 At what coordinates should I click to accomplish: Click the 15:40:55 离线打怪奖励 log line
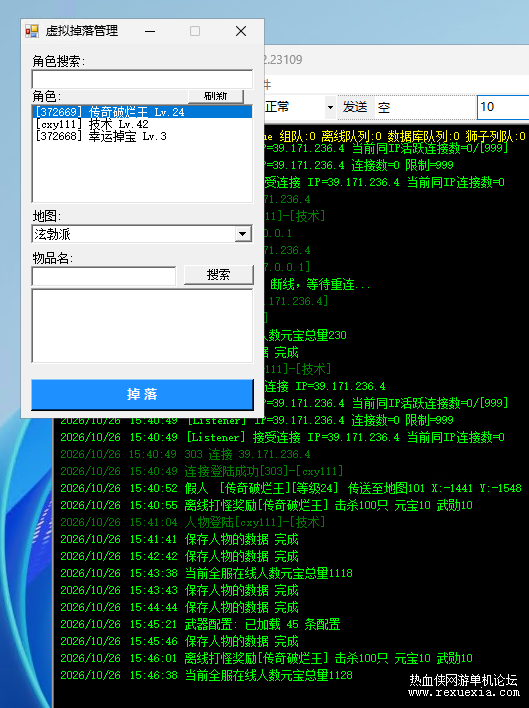click(266, 505)
